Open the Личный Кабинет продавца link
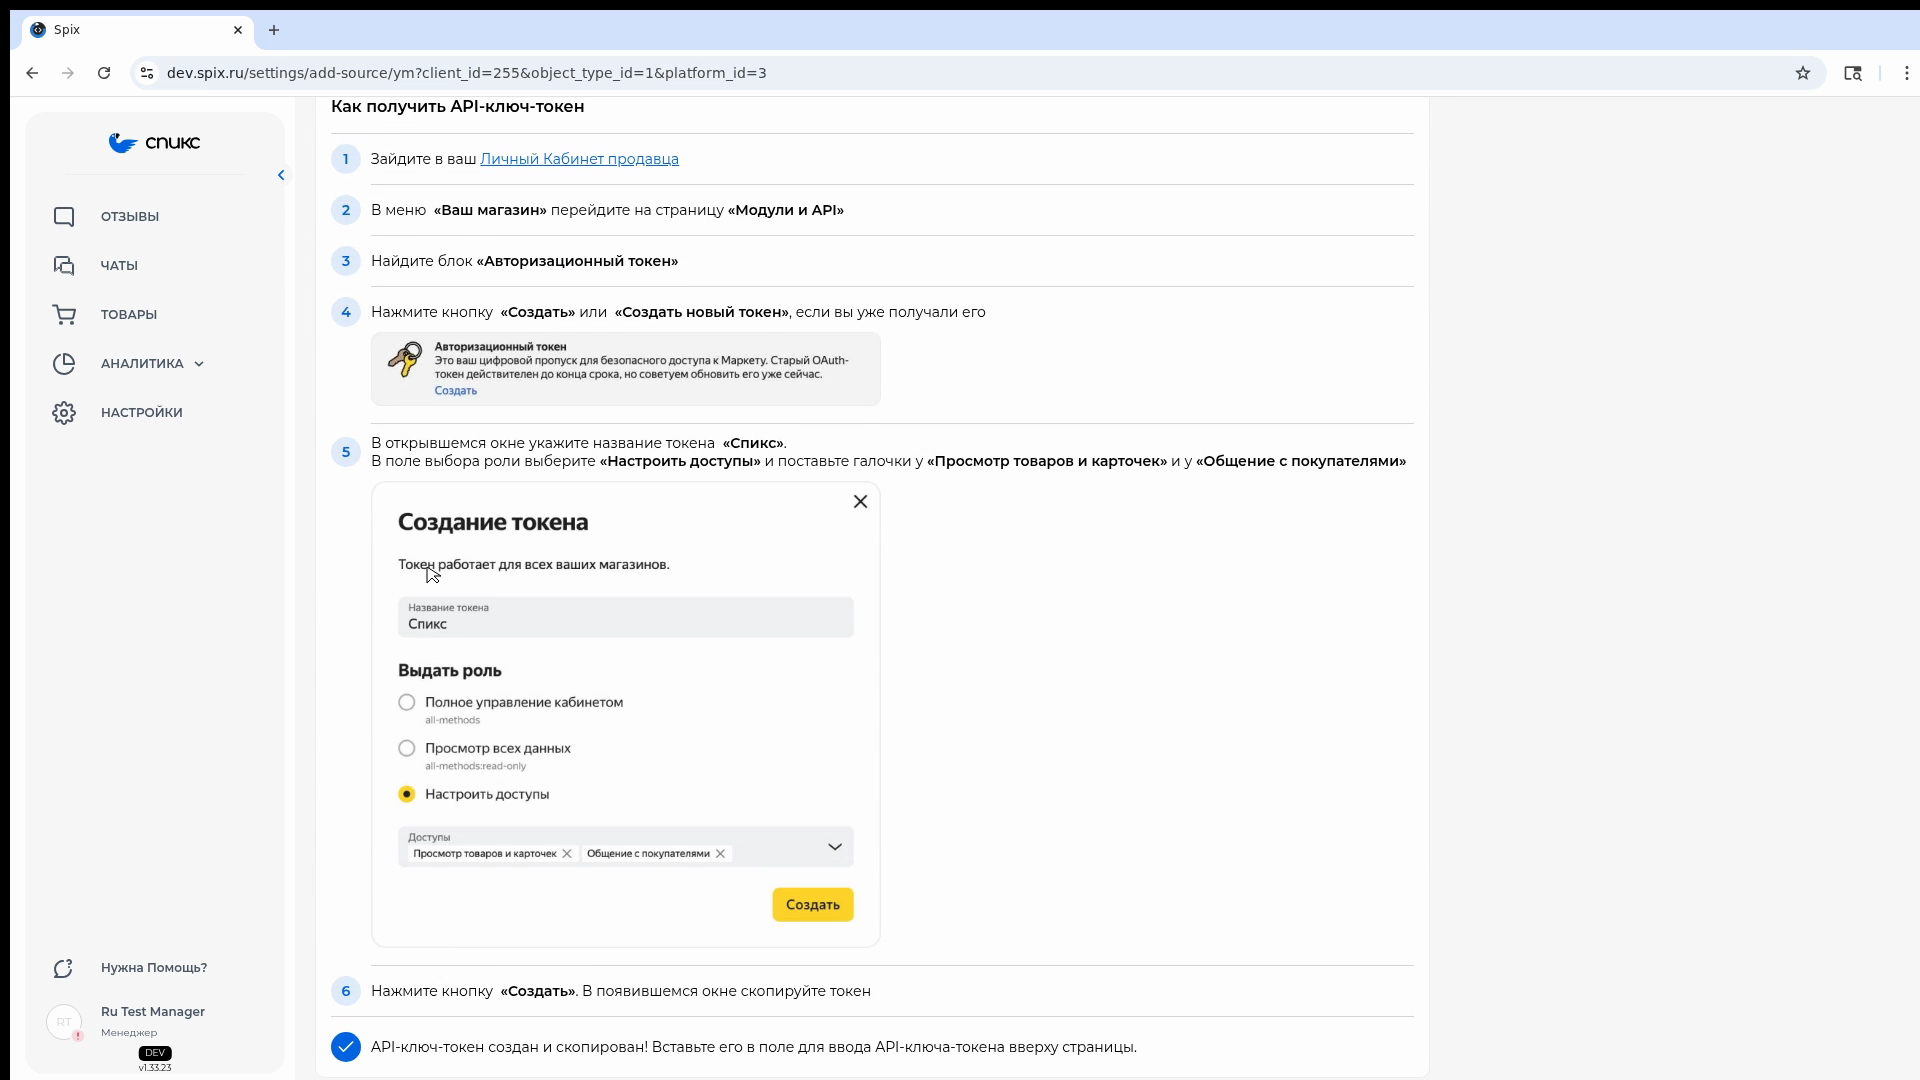The width and height of the screenshot is (1920, 1080). coord(579,159)
